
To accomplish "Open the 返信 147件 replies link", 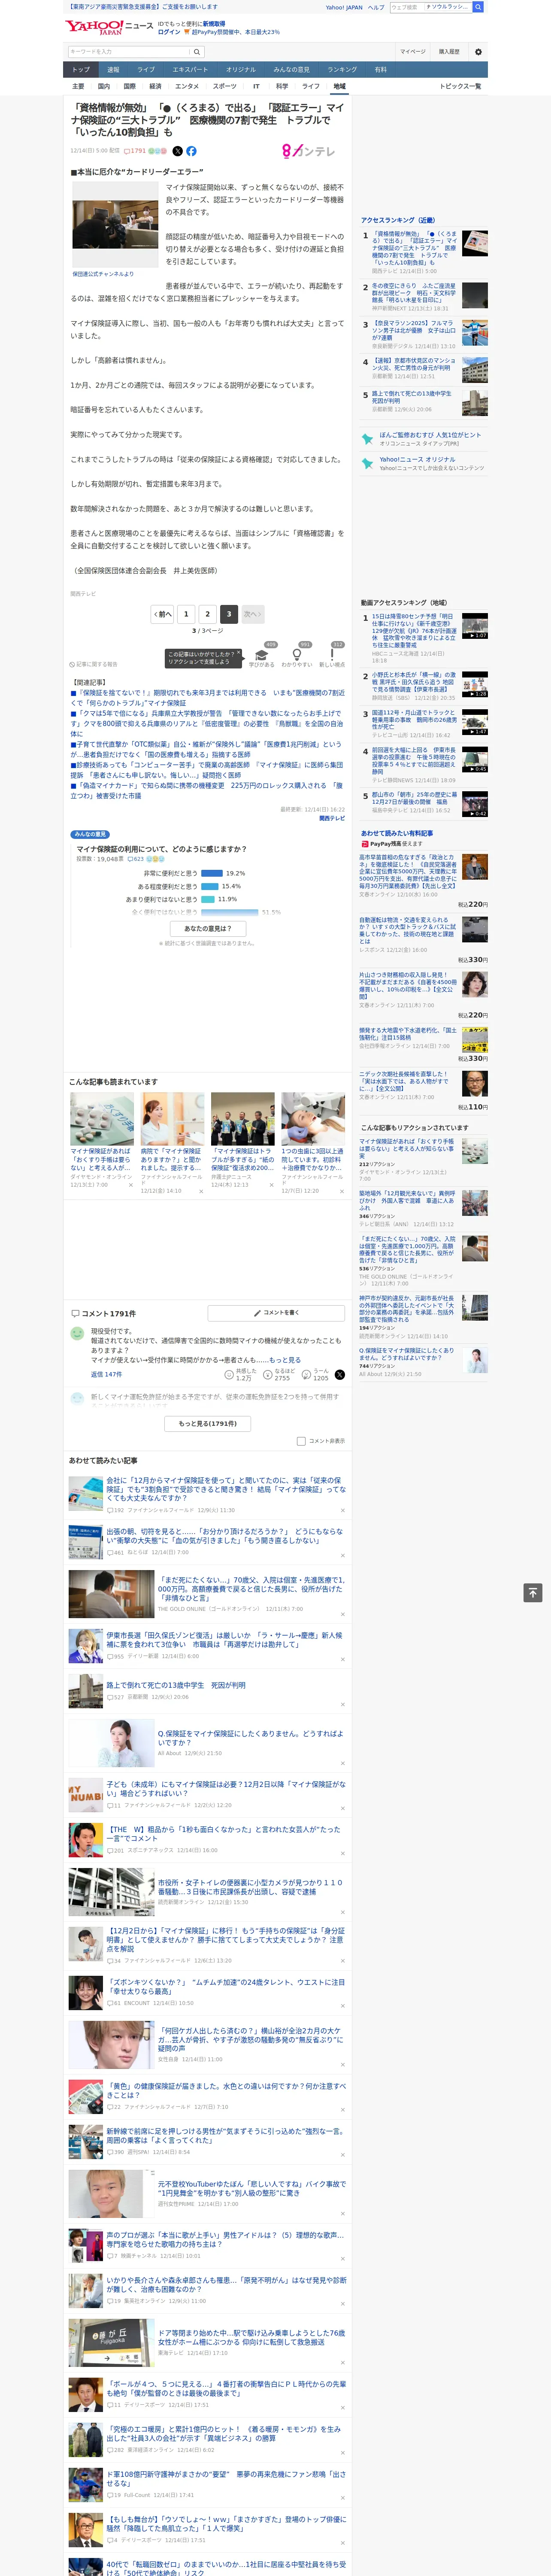I will pos(107,1375).
